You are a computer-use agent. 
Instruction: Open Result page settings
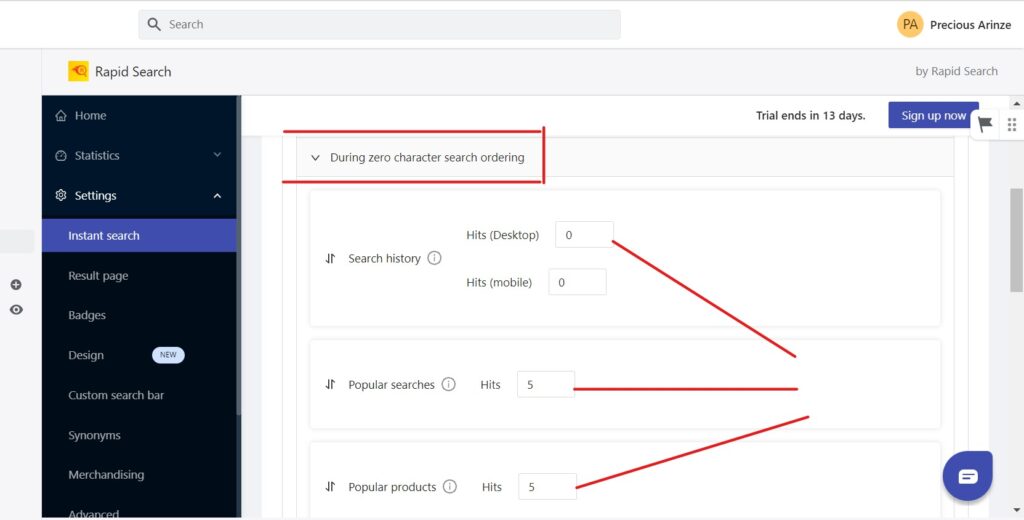coord(98,276)
